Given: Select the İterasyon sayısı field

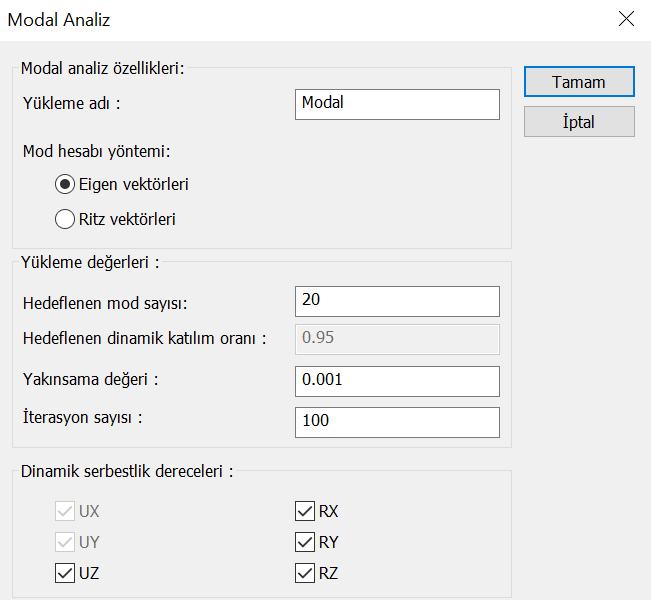Looking at the screenshot, I should click(x=397, y=421).
